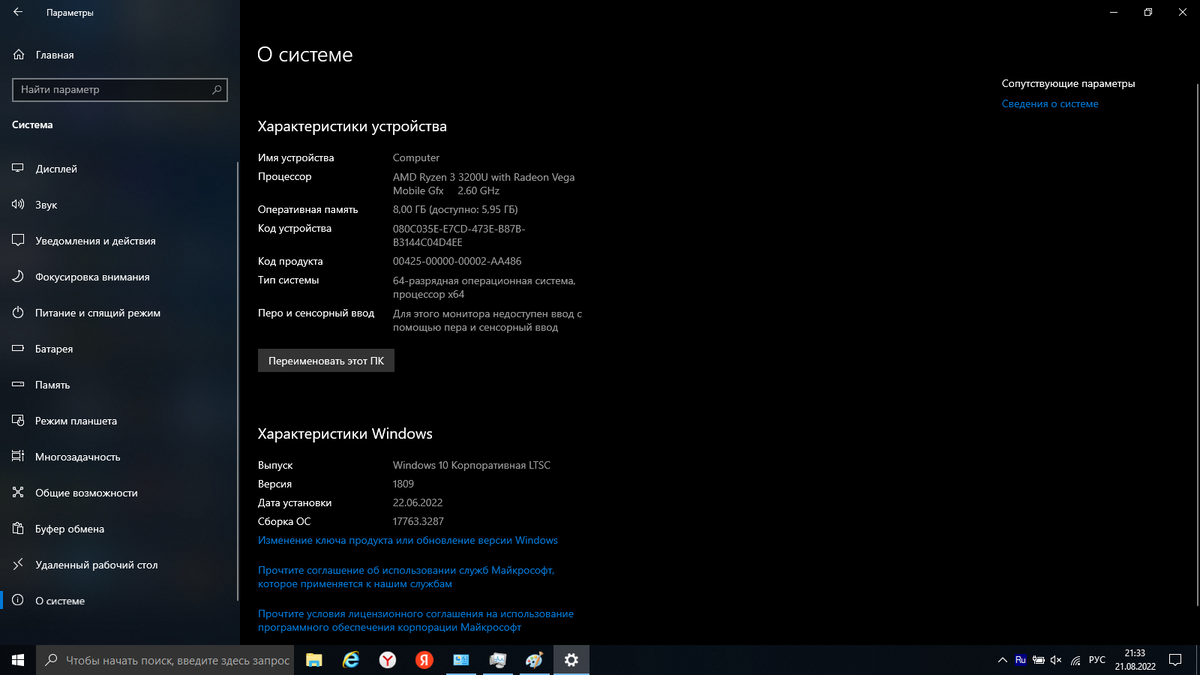Go back with the arrow in Параметры header
The height and width of the screenshot is (675, 1200).
[18, 13]
